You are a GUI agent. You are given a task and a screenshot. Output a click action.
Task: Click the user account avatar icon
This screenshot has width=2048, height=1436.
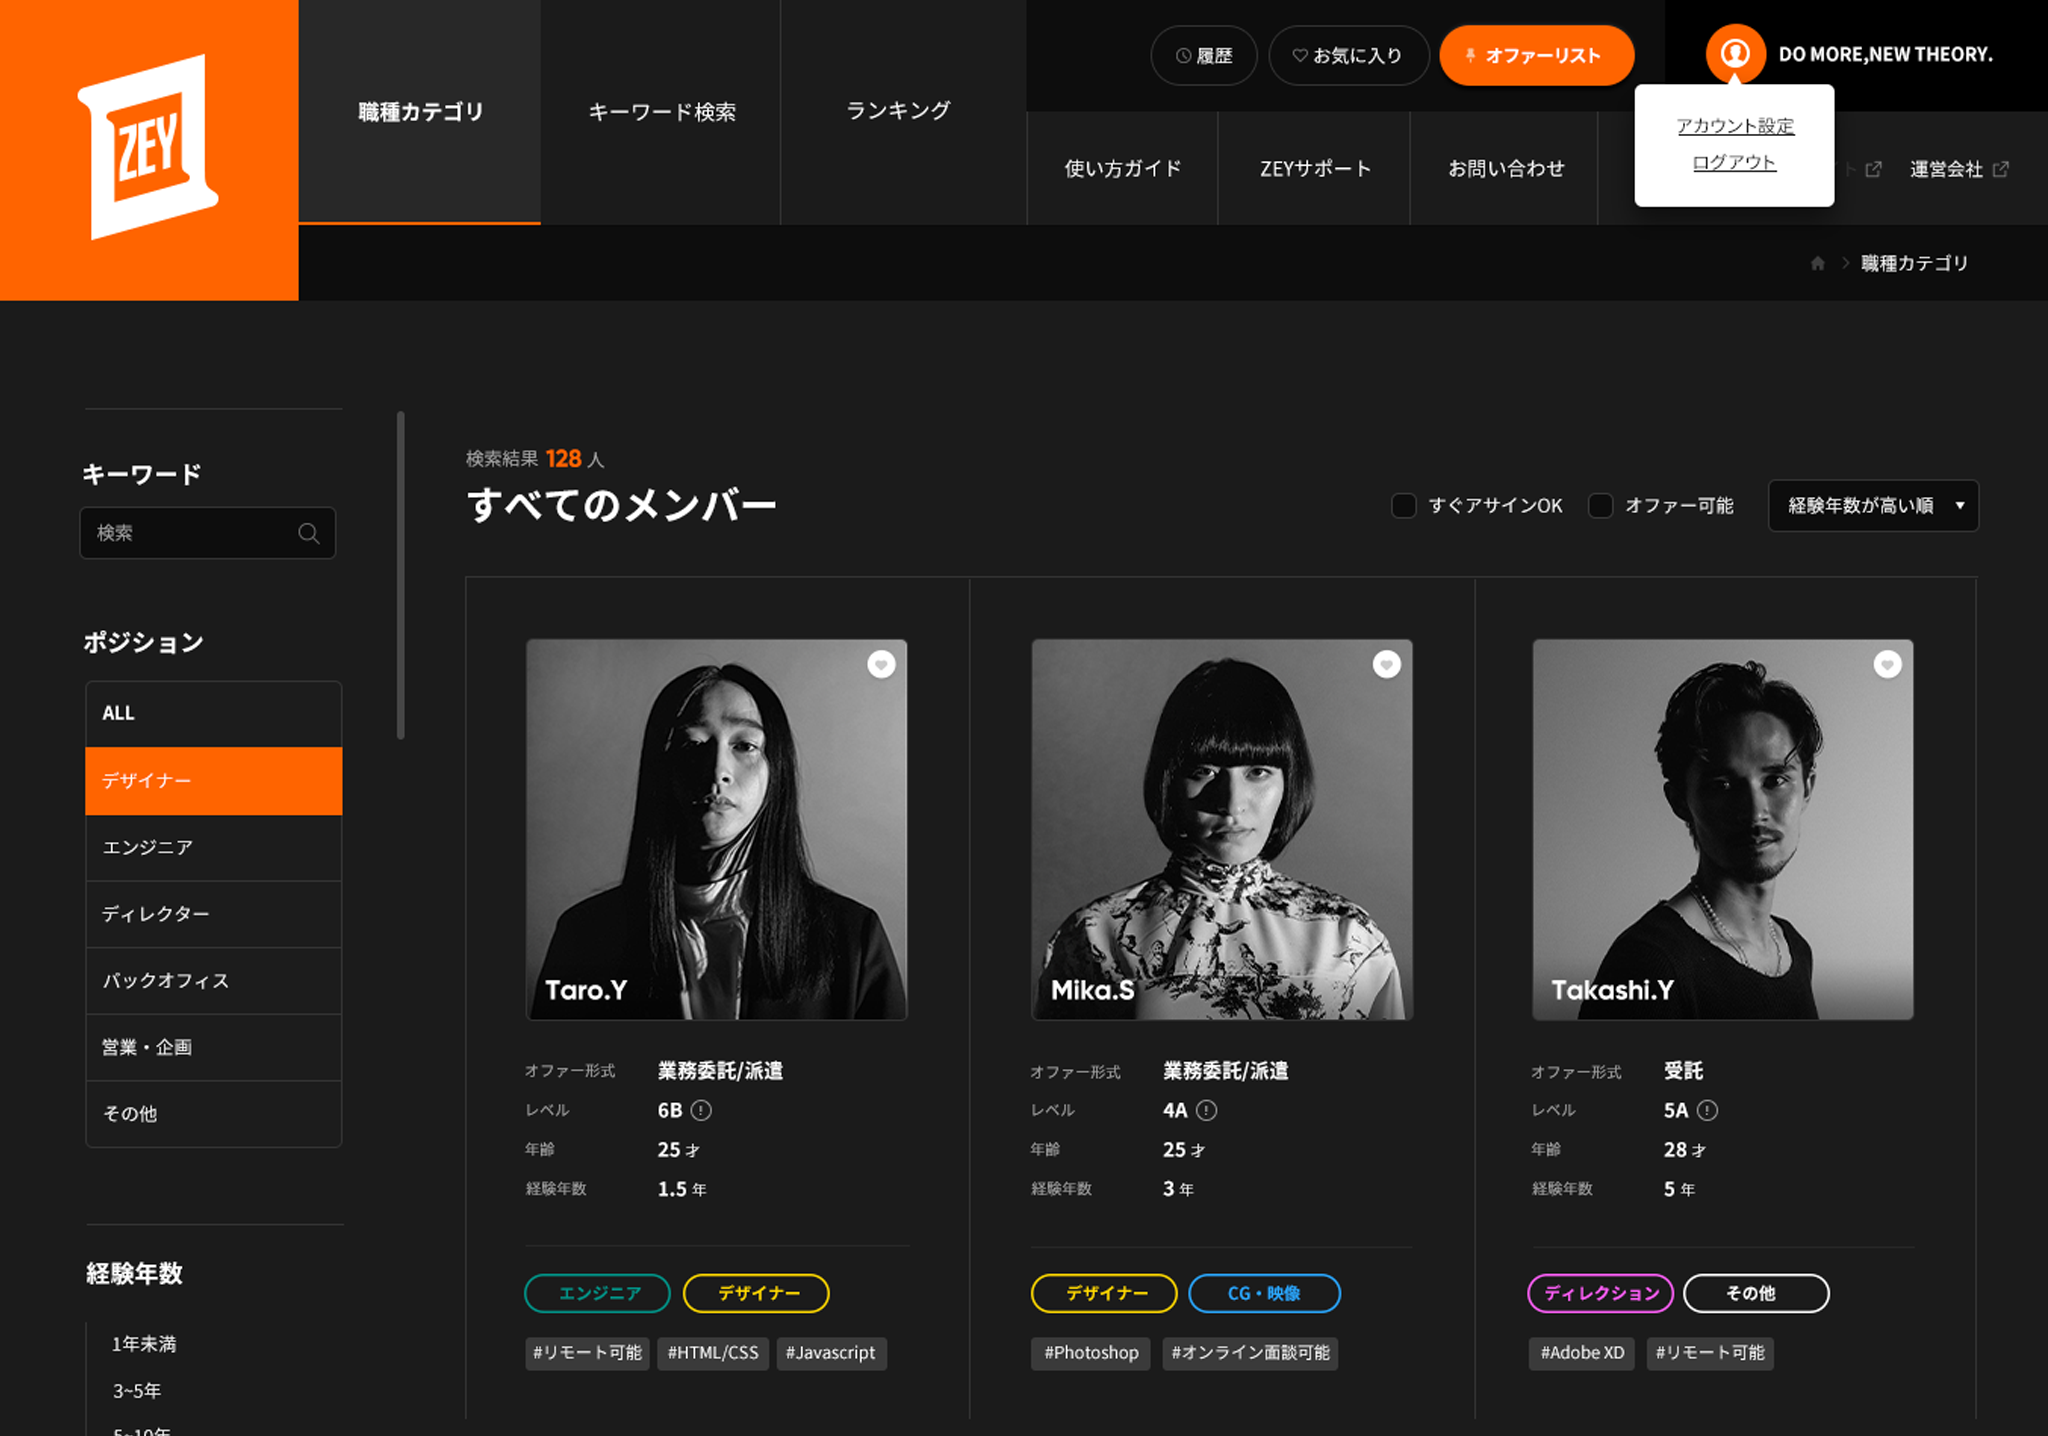click(x=1735, y=54)
